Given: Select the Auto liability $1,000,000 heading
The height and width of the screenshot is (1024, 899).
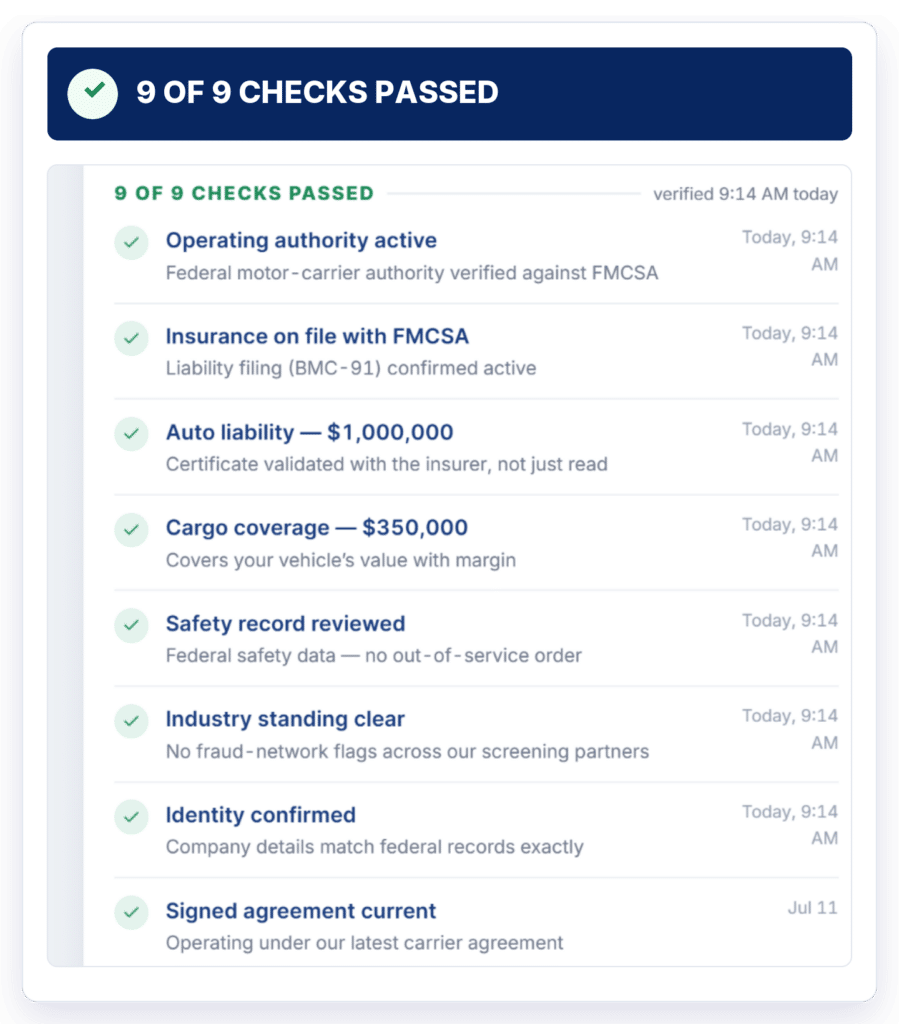Looking at the screenshot, I should [309, 432].
